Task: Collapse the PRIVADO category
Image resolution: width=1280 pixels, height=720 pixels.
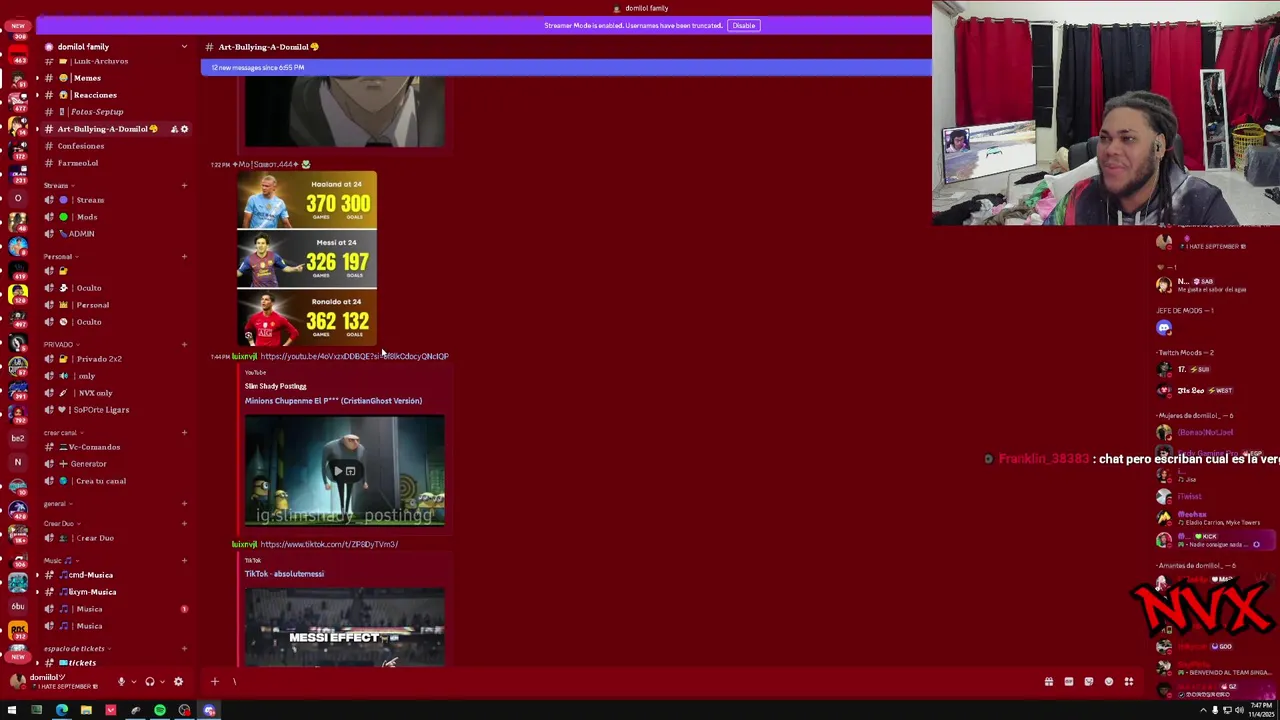Action: (x=61, y=345)
